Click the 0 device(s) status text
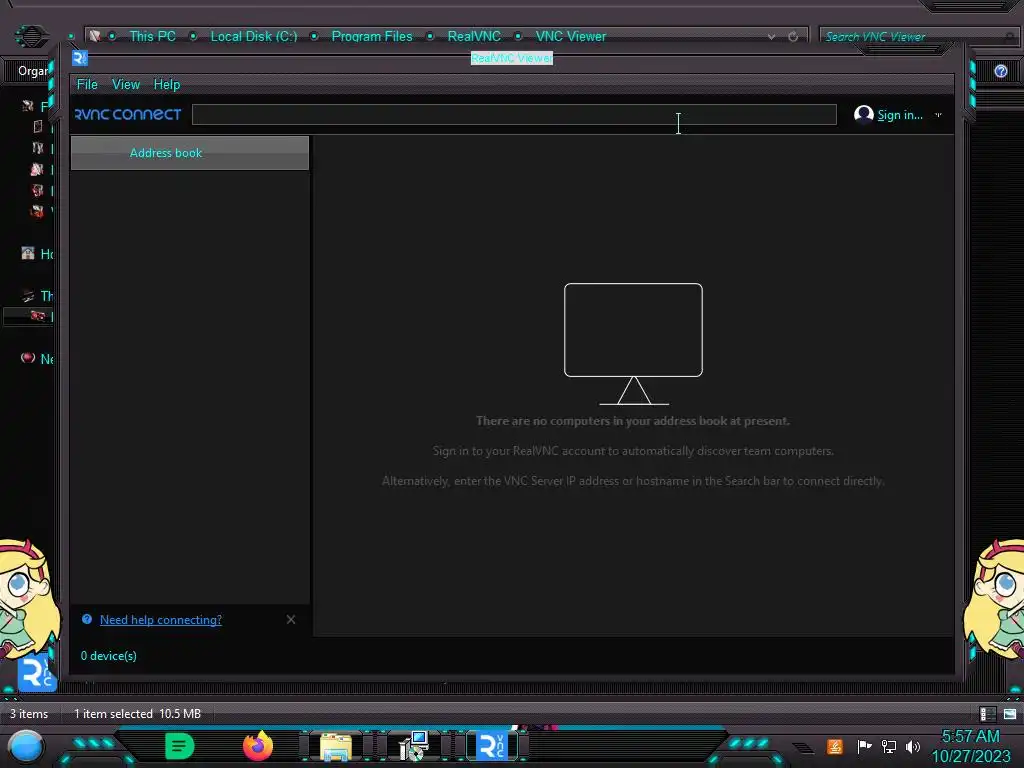The image size is (1024, 768). tap(108, 656)
